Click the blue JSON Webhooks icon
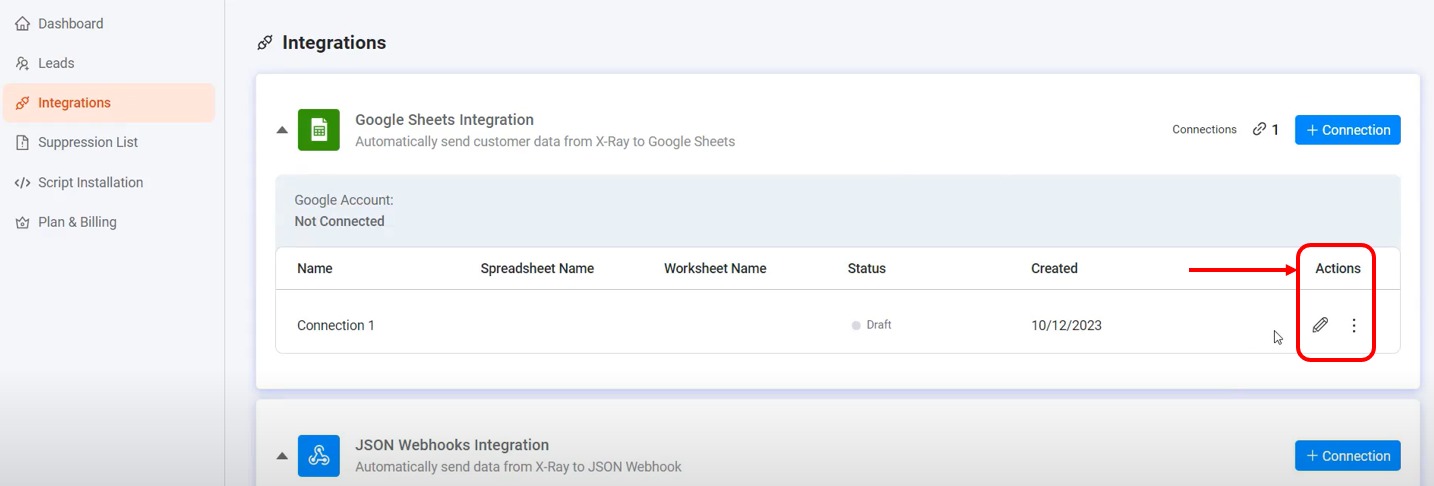 (319, 456)
